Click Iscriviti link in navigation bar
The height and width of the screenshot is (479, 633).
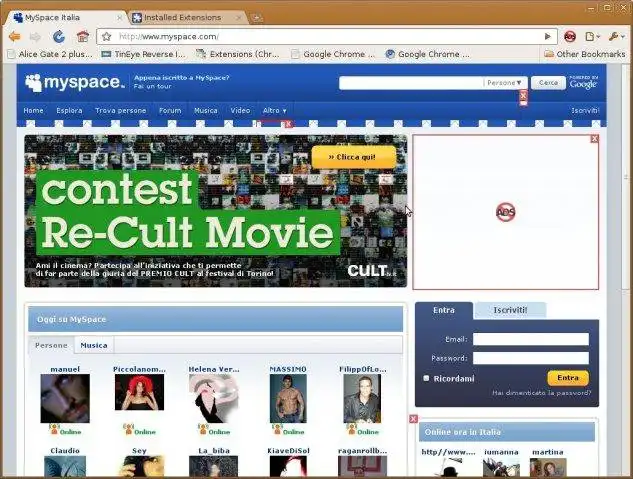(x=585, y=111)
